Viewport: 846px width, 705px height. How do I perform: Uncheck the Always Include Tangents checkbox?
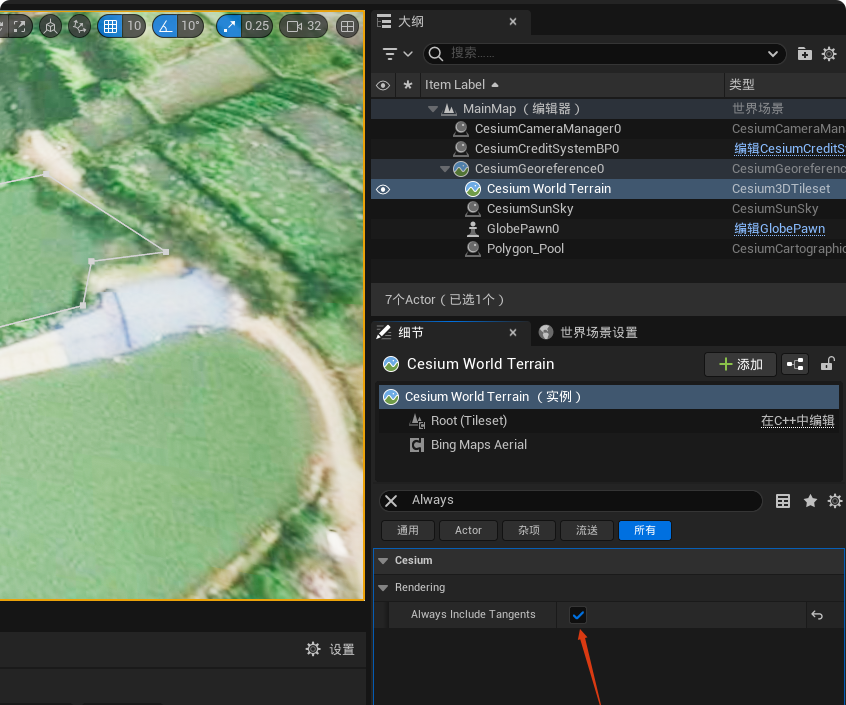[x=578, y=615]
